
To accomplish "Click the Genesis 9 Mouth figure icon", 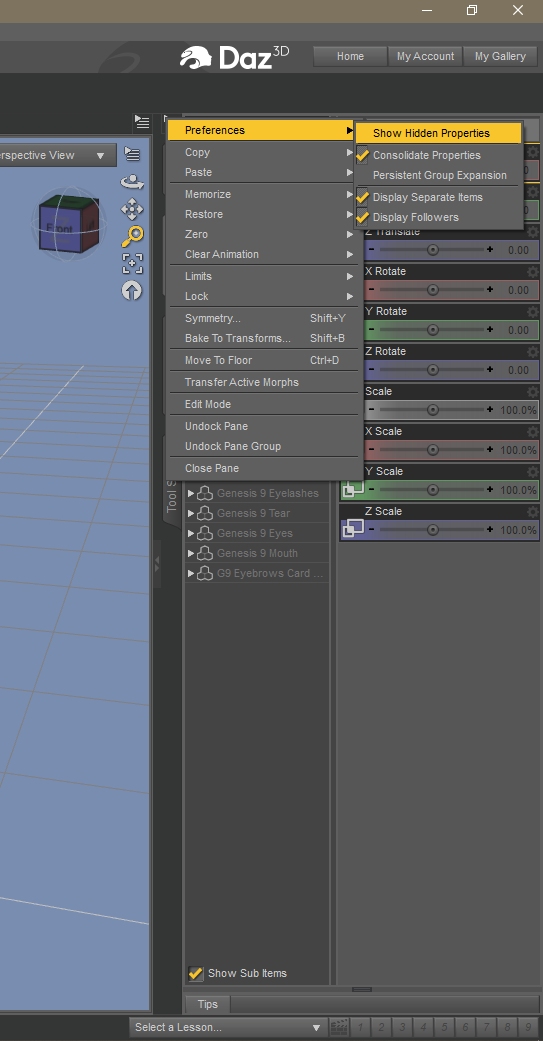I will [205, 553].
